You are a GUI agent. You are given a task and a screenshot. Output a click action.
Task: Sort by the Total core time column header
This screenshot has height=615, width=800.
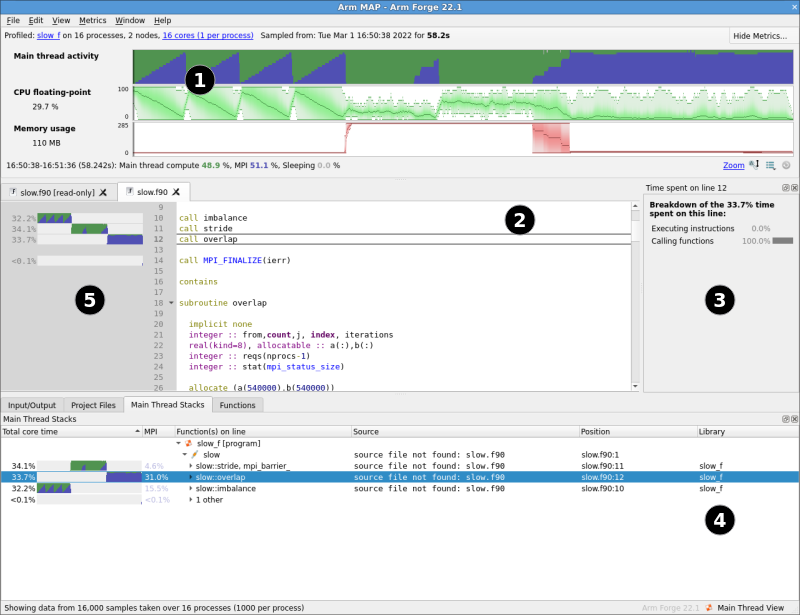click(x=71, y=432)
